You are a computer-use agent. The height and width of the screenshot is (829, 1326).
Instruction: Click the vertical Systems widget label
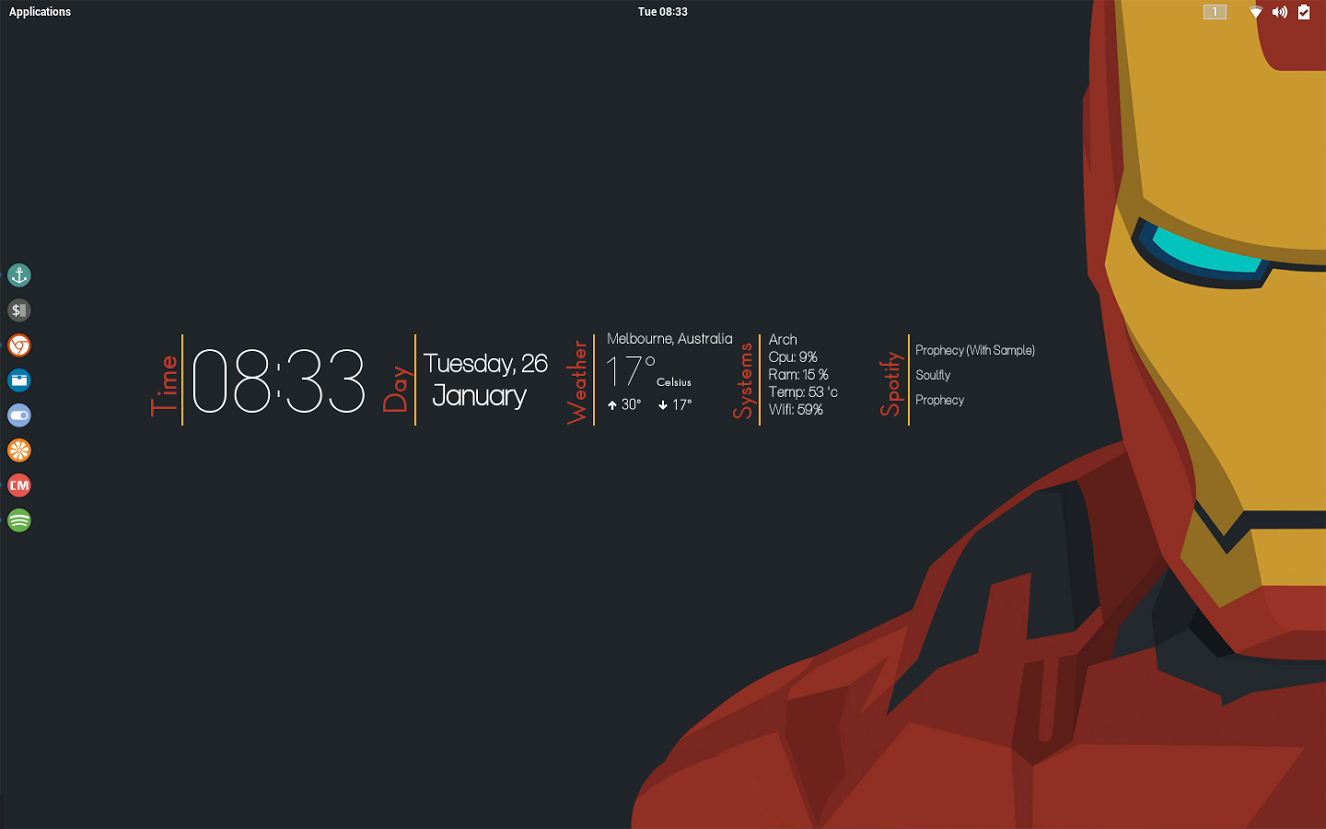click(x=743, y=381)
